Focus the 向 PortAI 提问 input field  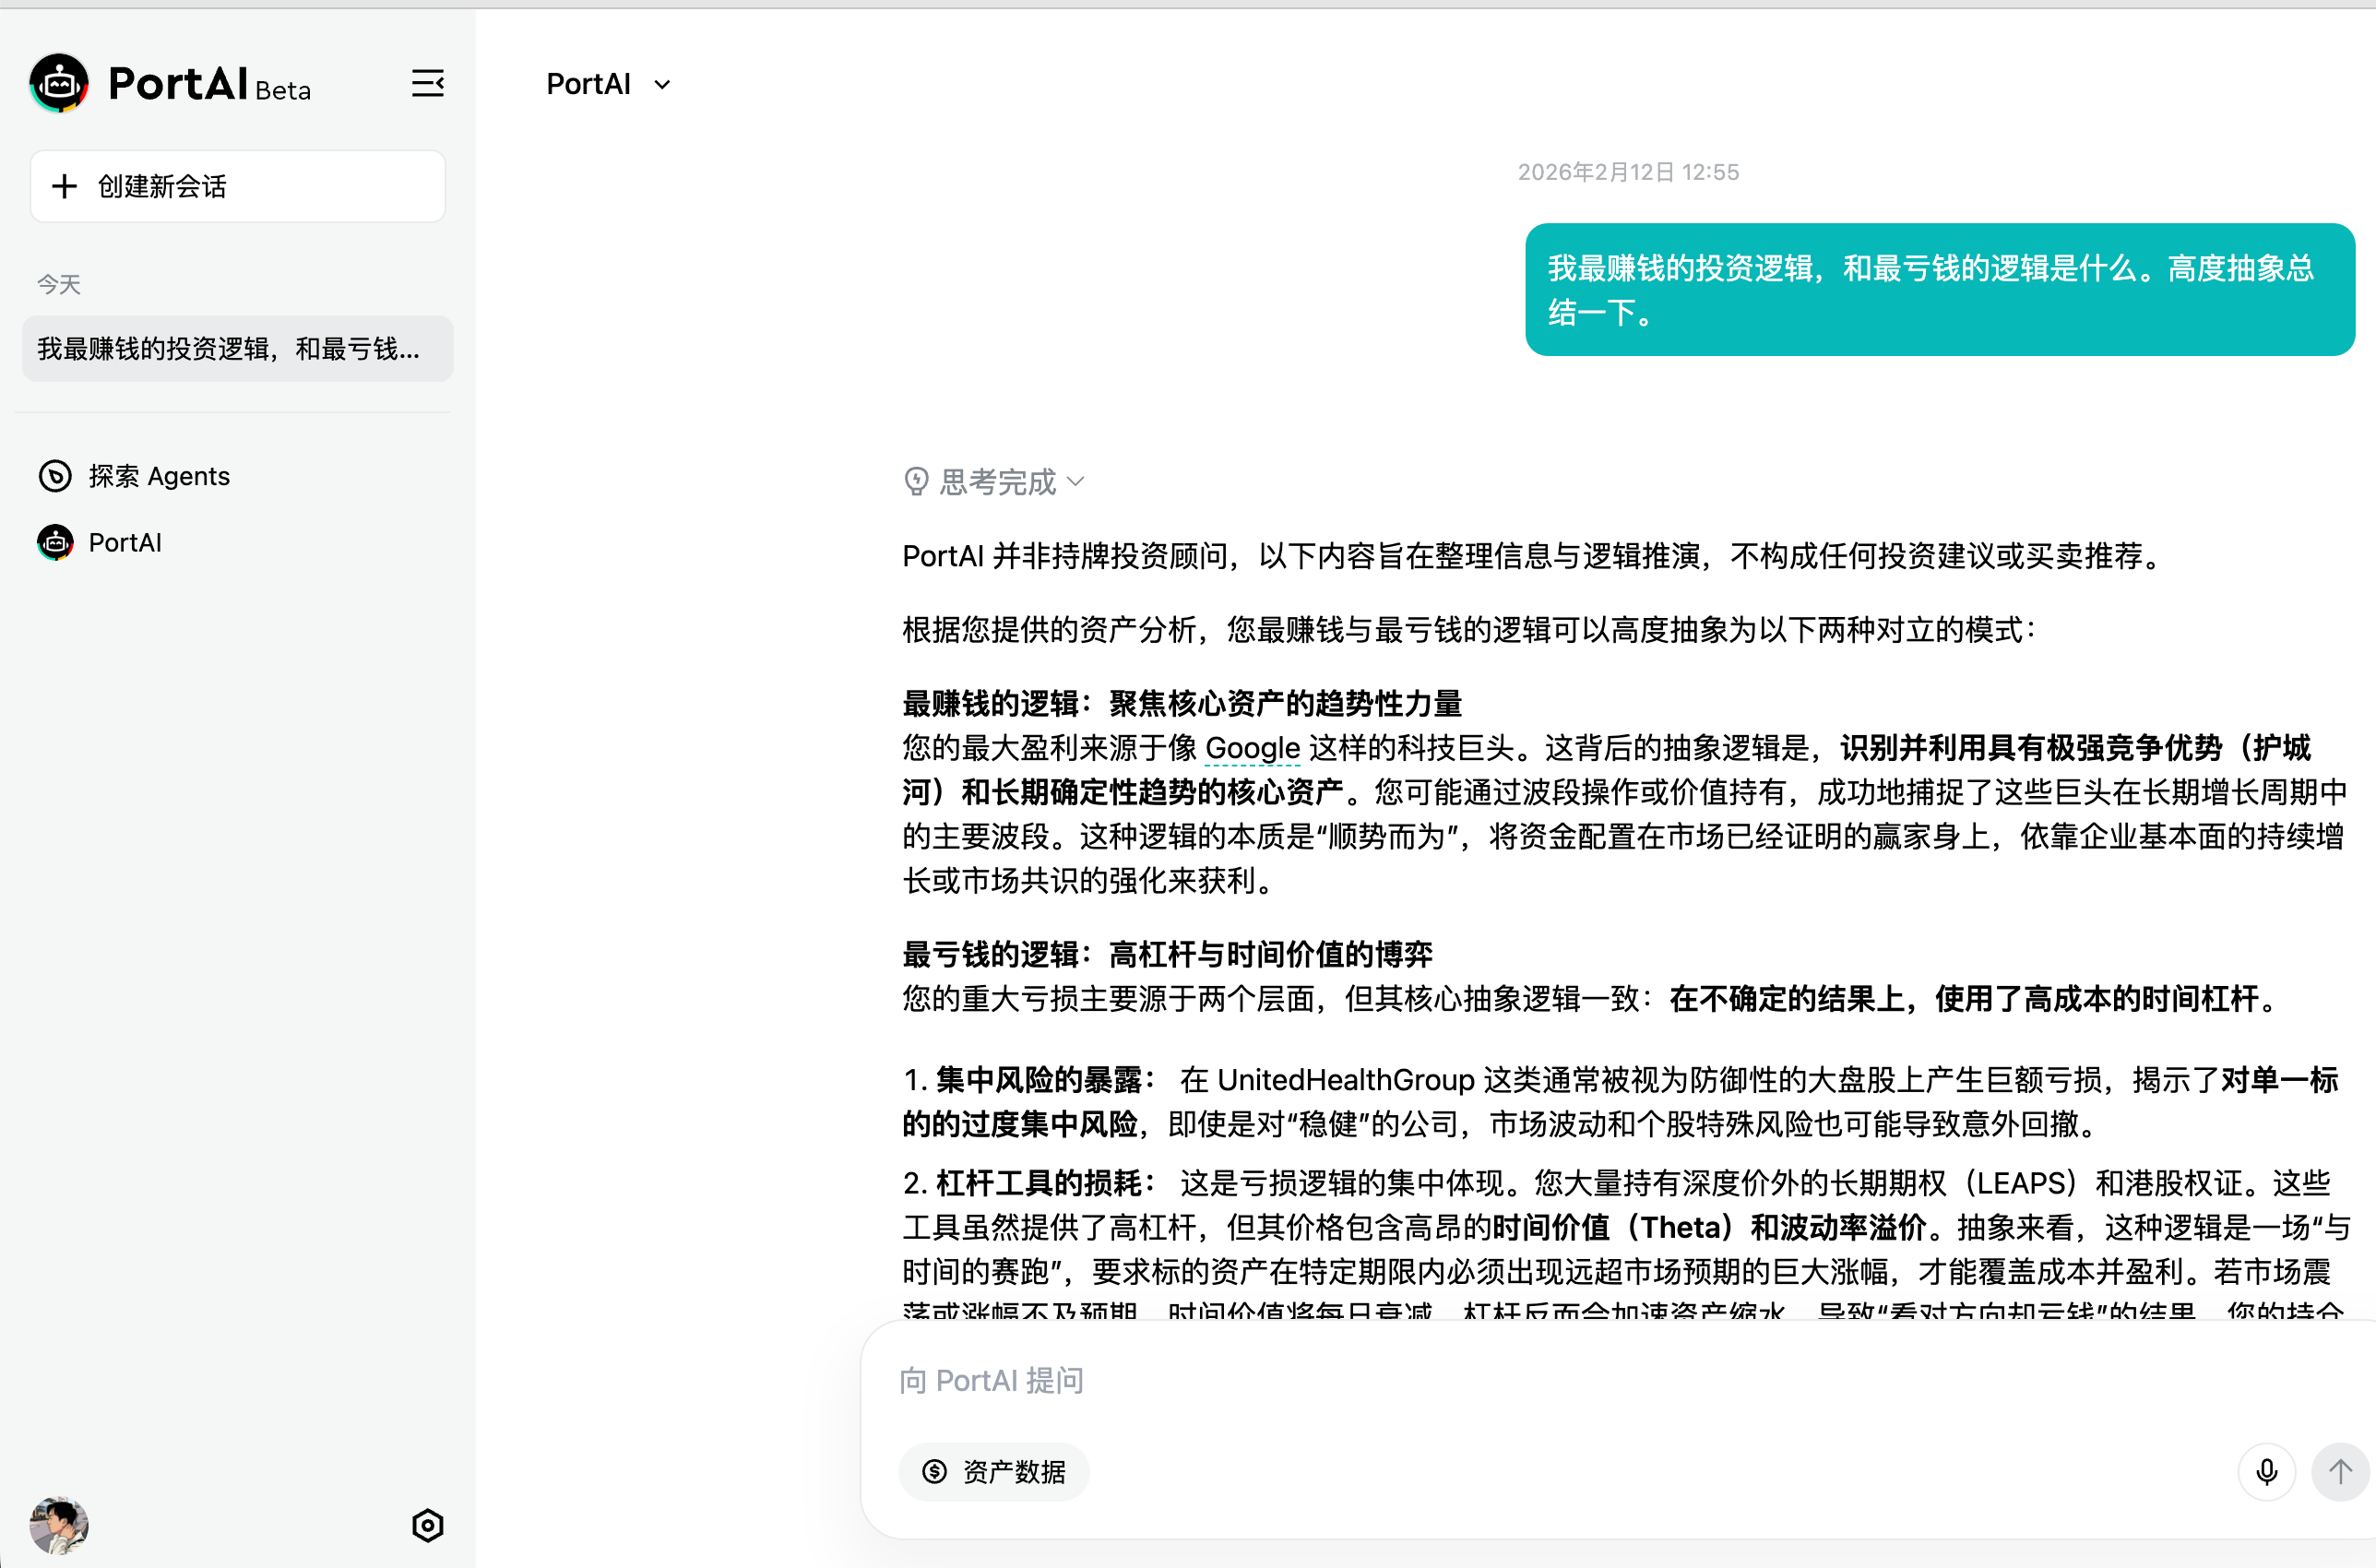[x=1500, y=1381]
